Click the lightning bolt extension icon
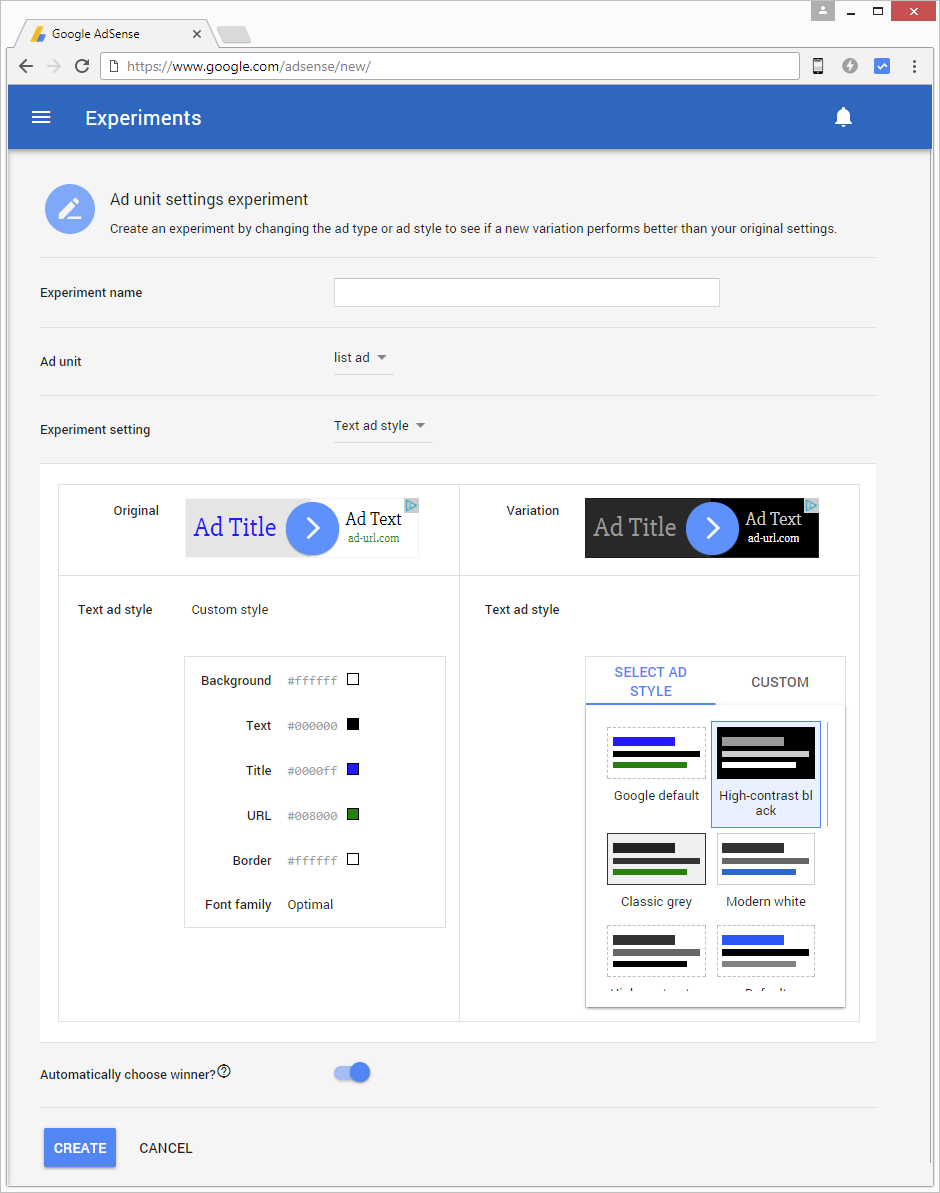This screenshot has width=940, height=1193. 850,66
